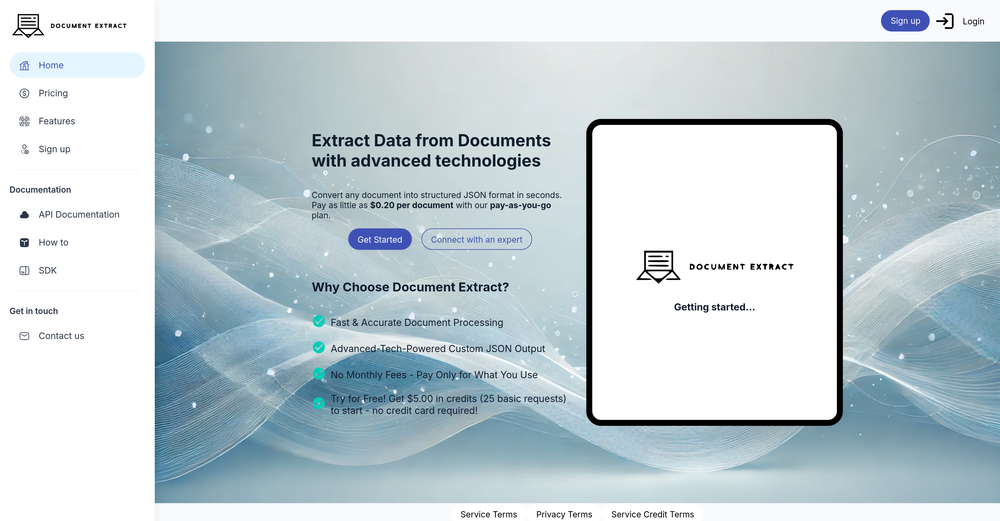This screenshot has width=1000, height=521.
Task: Open Service Terms link
Action: (x=489, y=514)
